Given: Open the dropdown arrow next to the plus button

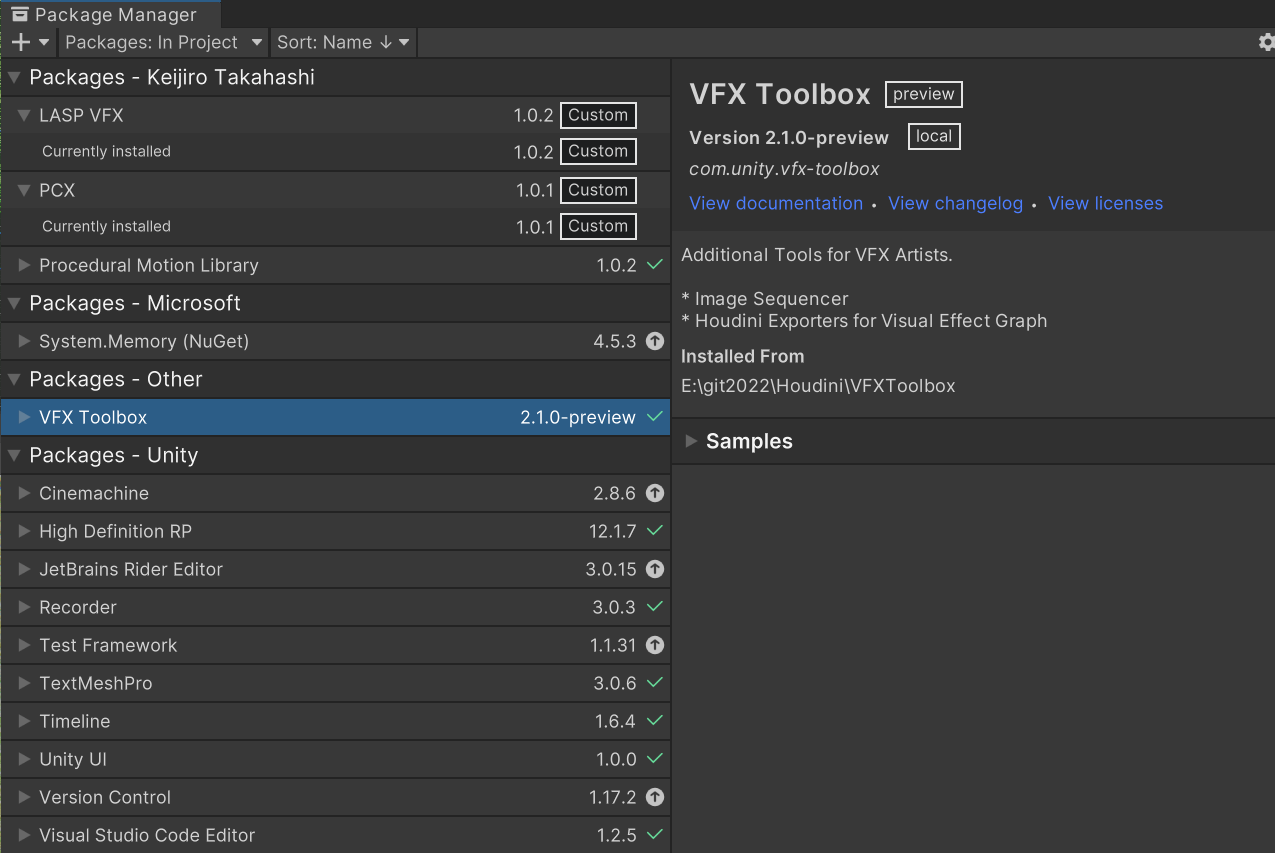Looking at the screenshot, I should coord(44,42).
